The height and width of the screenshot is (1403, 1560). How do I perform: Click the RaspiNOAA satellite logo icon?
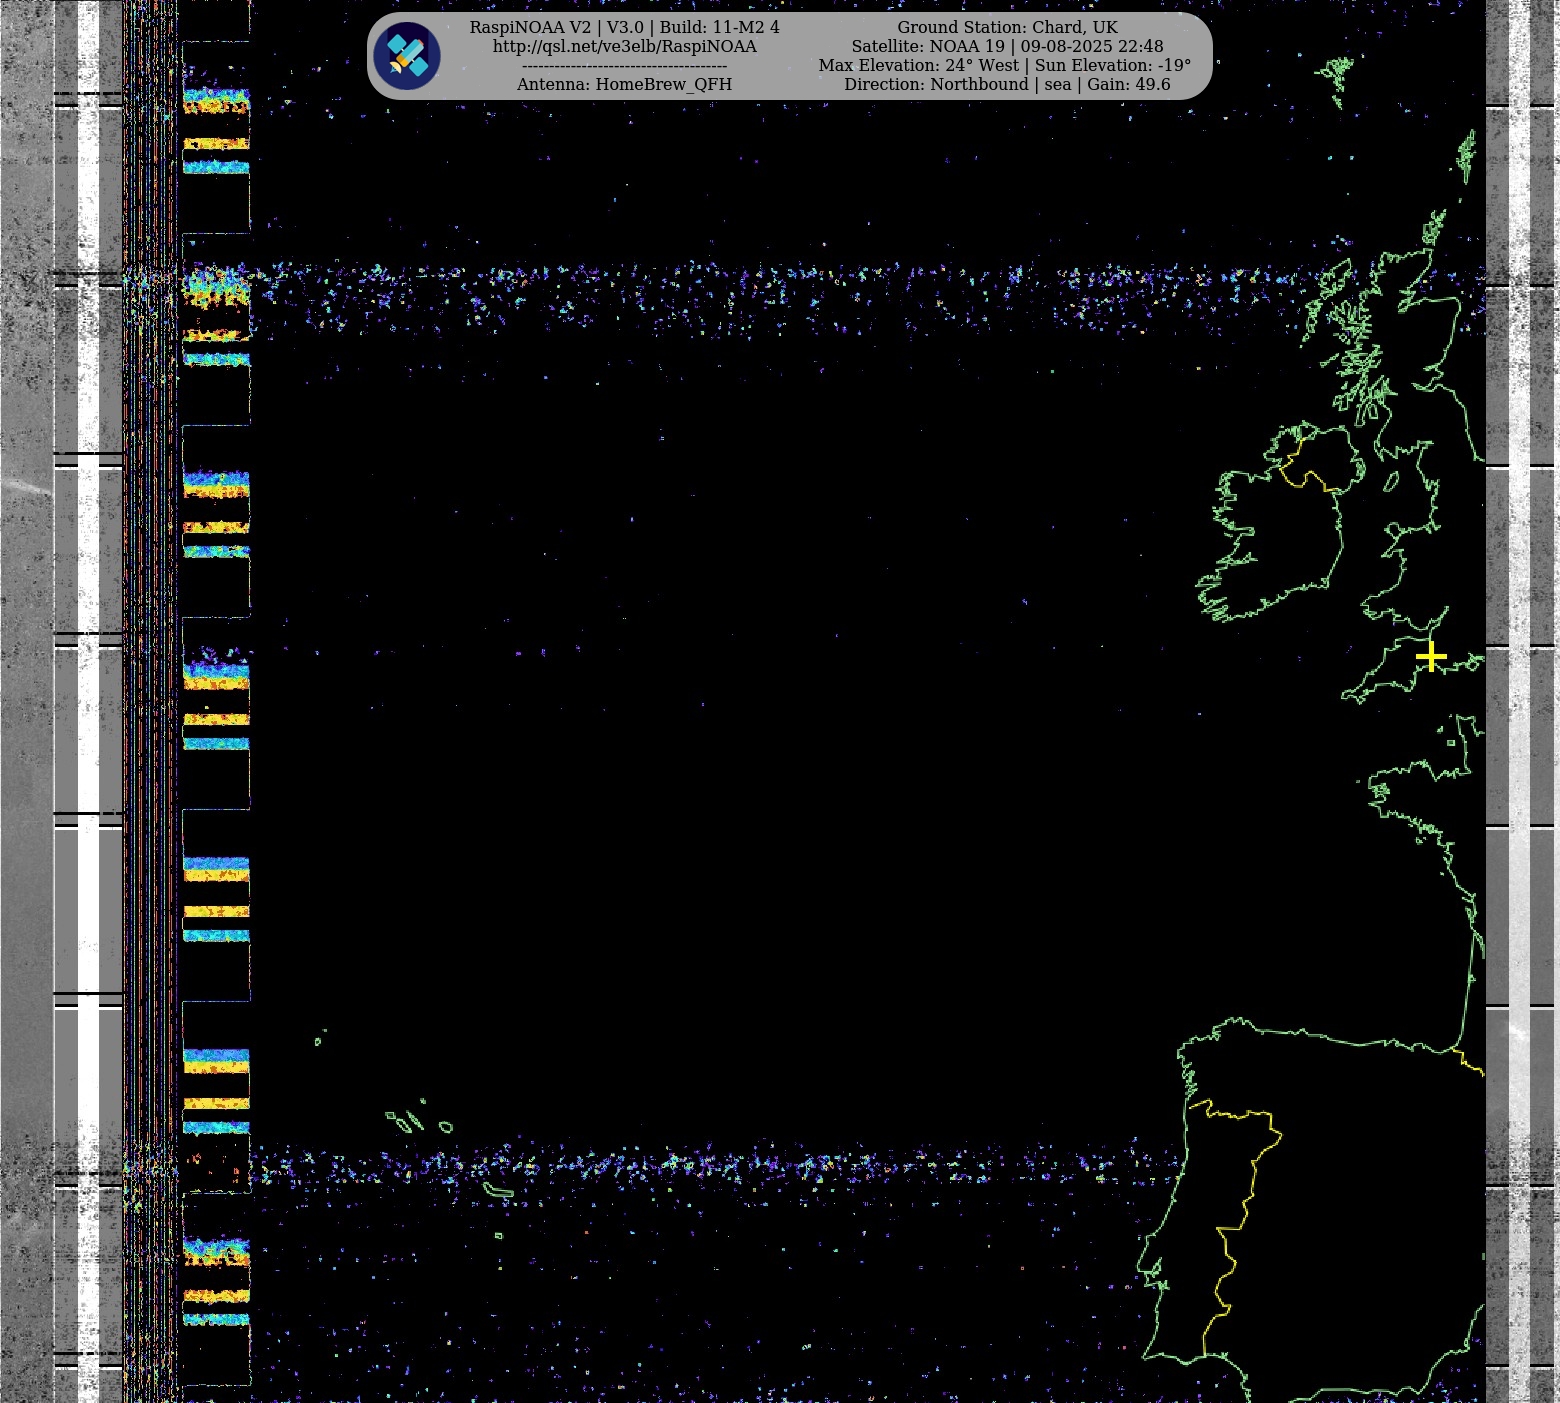click(x=407, y=56)
